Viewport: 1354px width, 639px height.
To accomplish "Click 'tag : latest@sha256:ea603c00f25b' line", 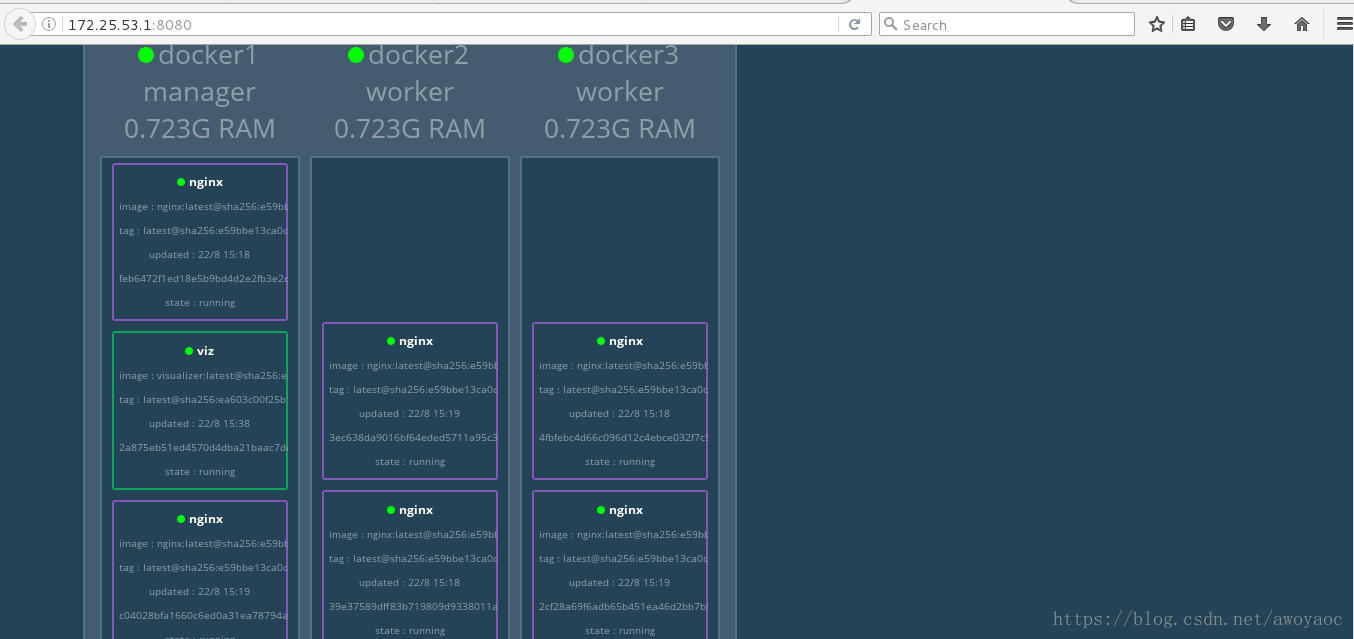I will (203, 400).
